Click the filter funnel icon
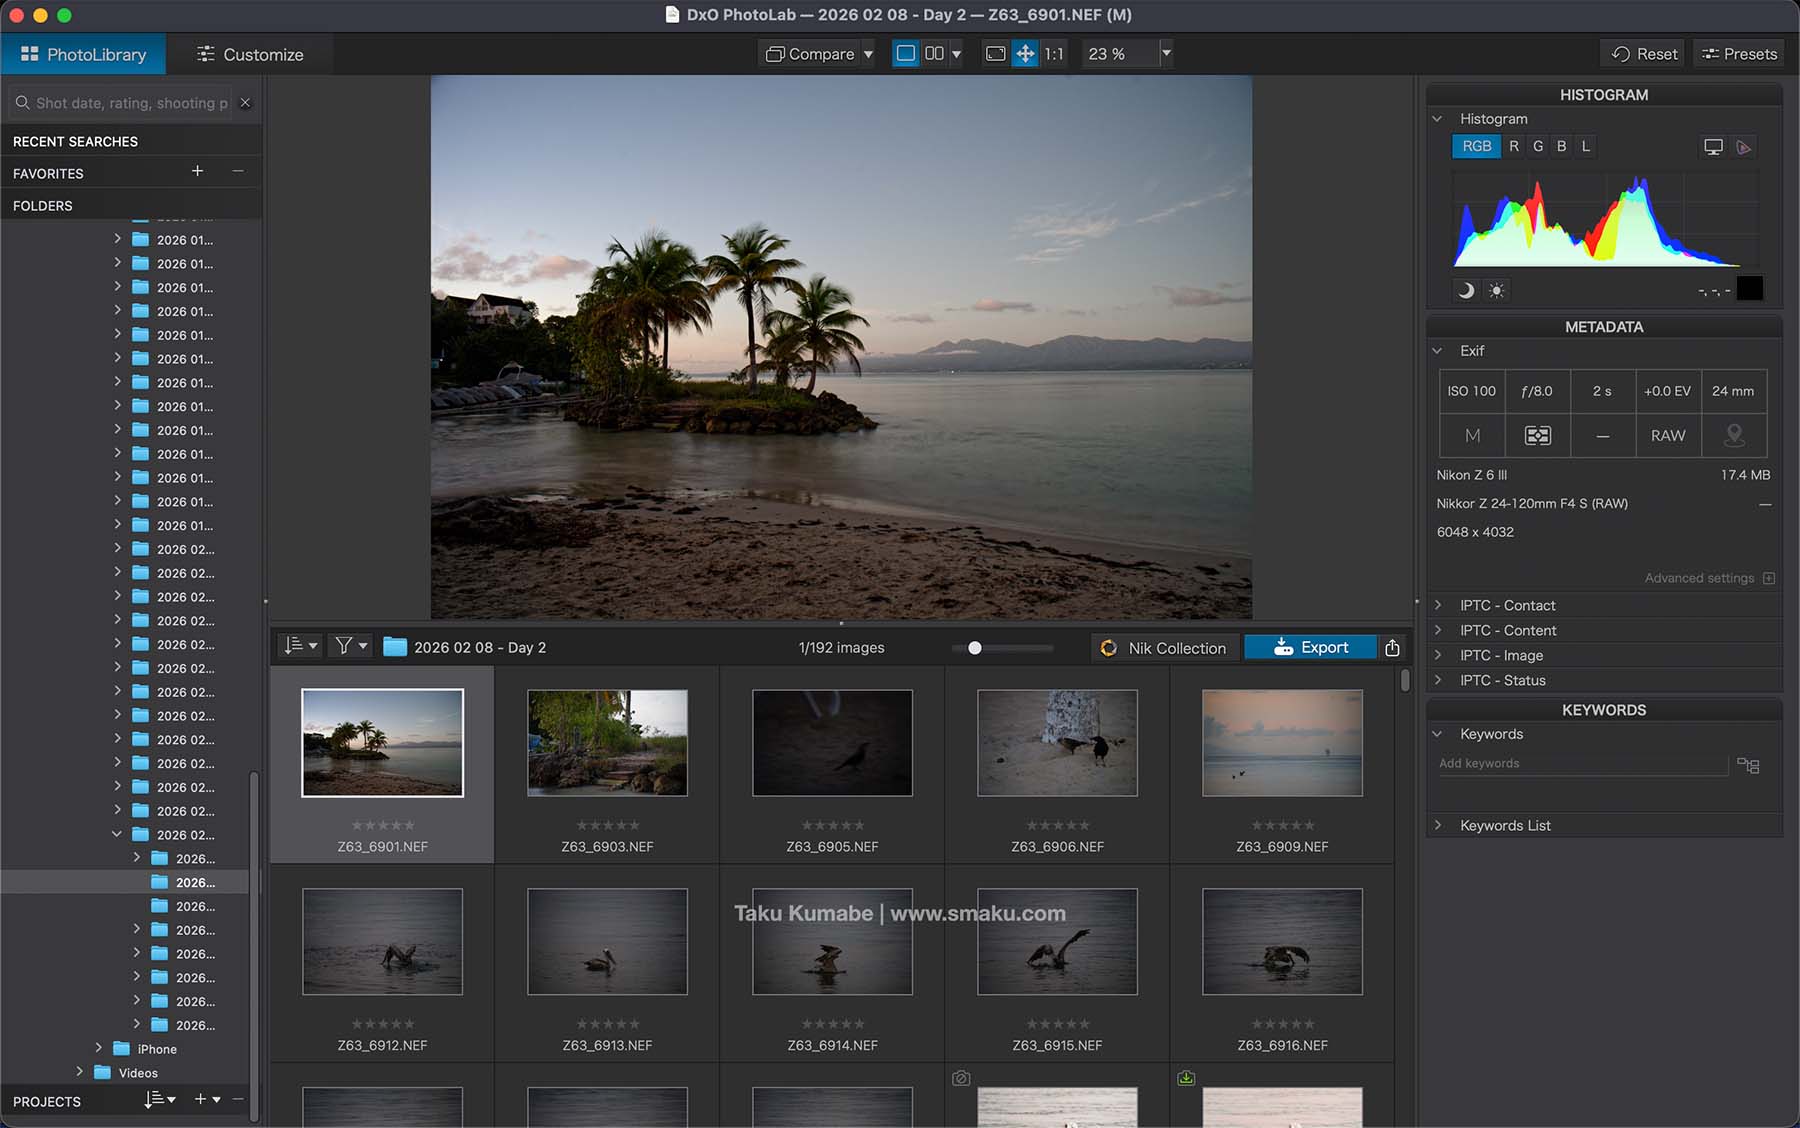This screenshot has height=1128, width=1800. tap(344, 647)
